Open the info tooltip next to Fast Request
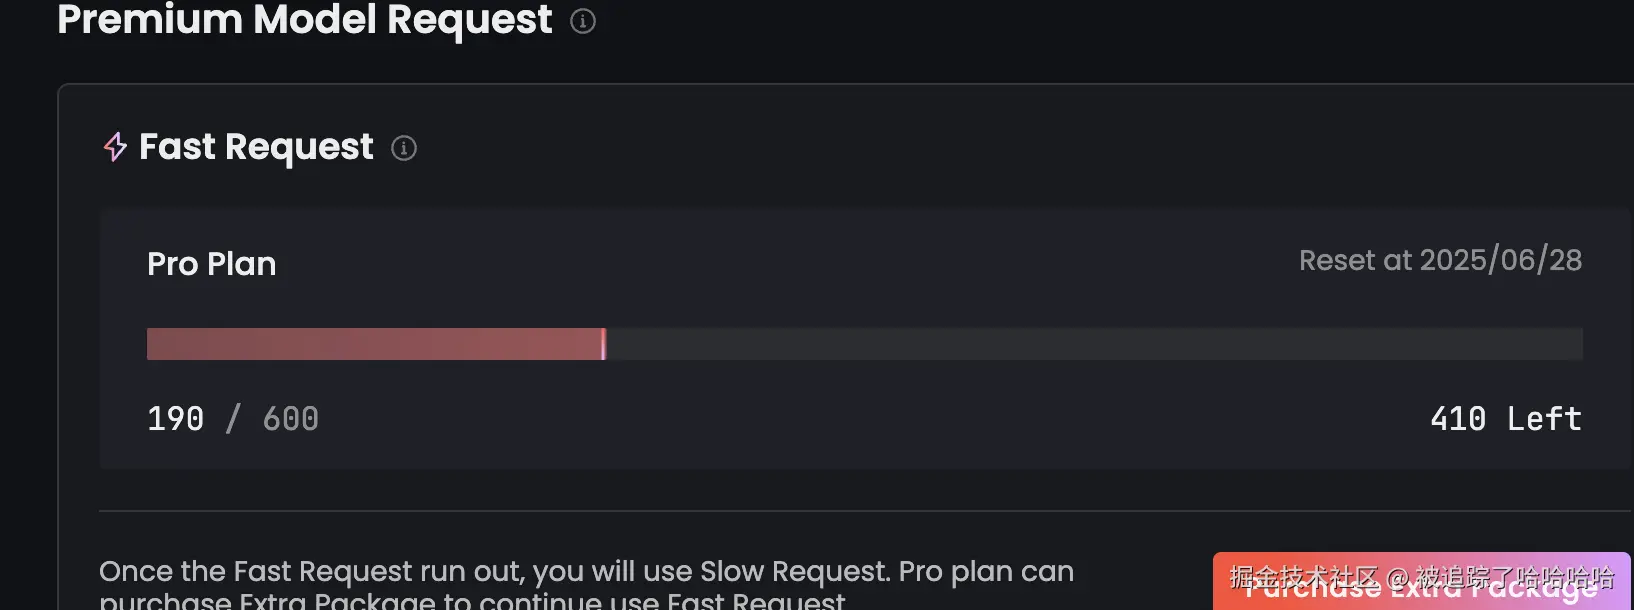Image resolution: width=1634 pixels, height=610 pixels. pos(404,148)
